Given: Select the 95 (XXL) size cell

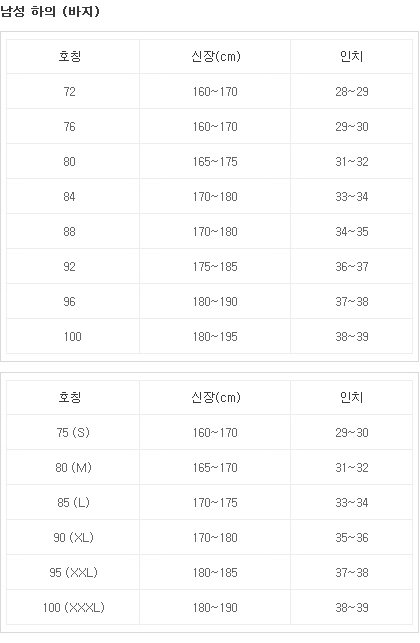Looking at the screenshot, I should coord(73,572).
